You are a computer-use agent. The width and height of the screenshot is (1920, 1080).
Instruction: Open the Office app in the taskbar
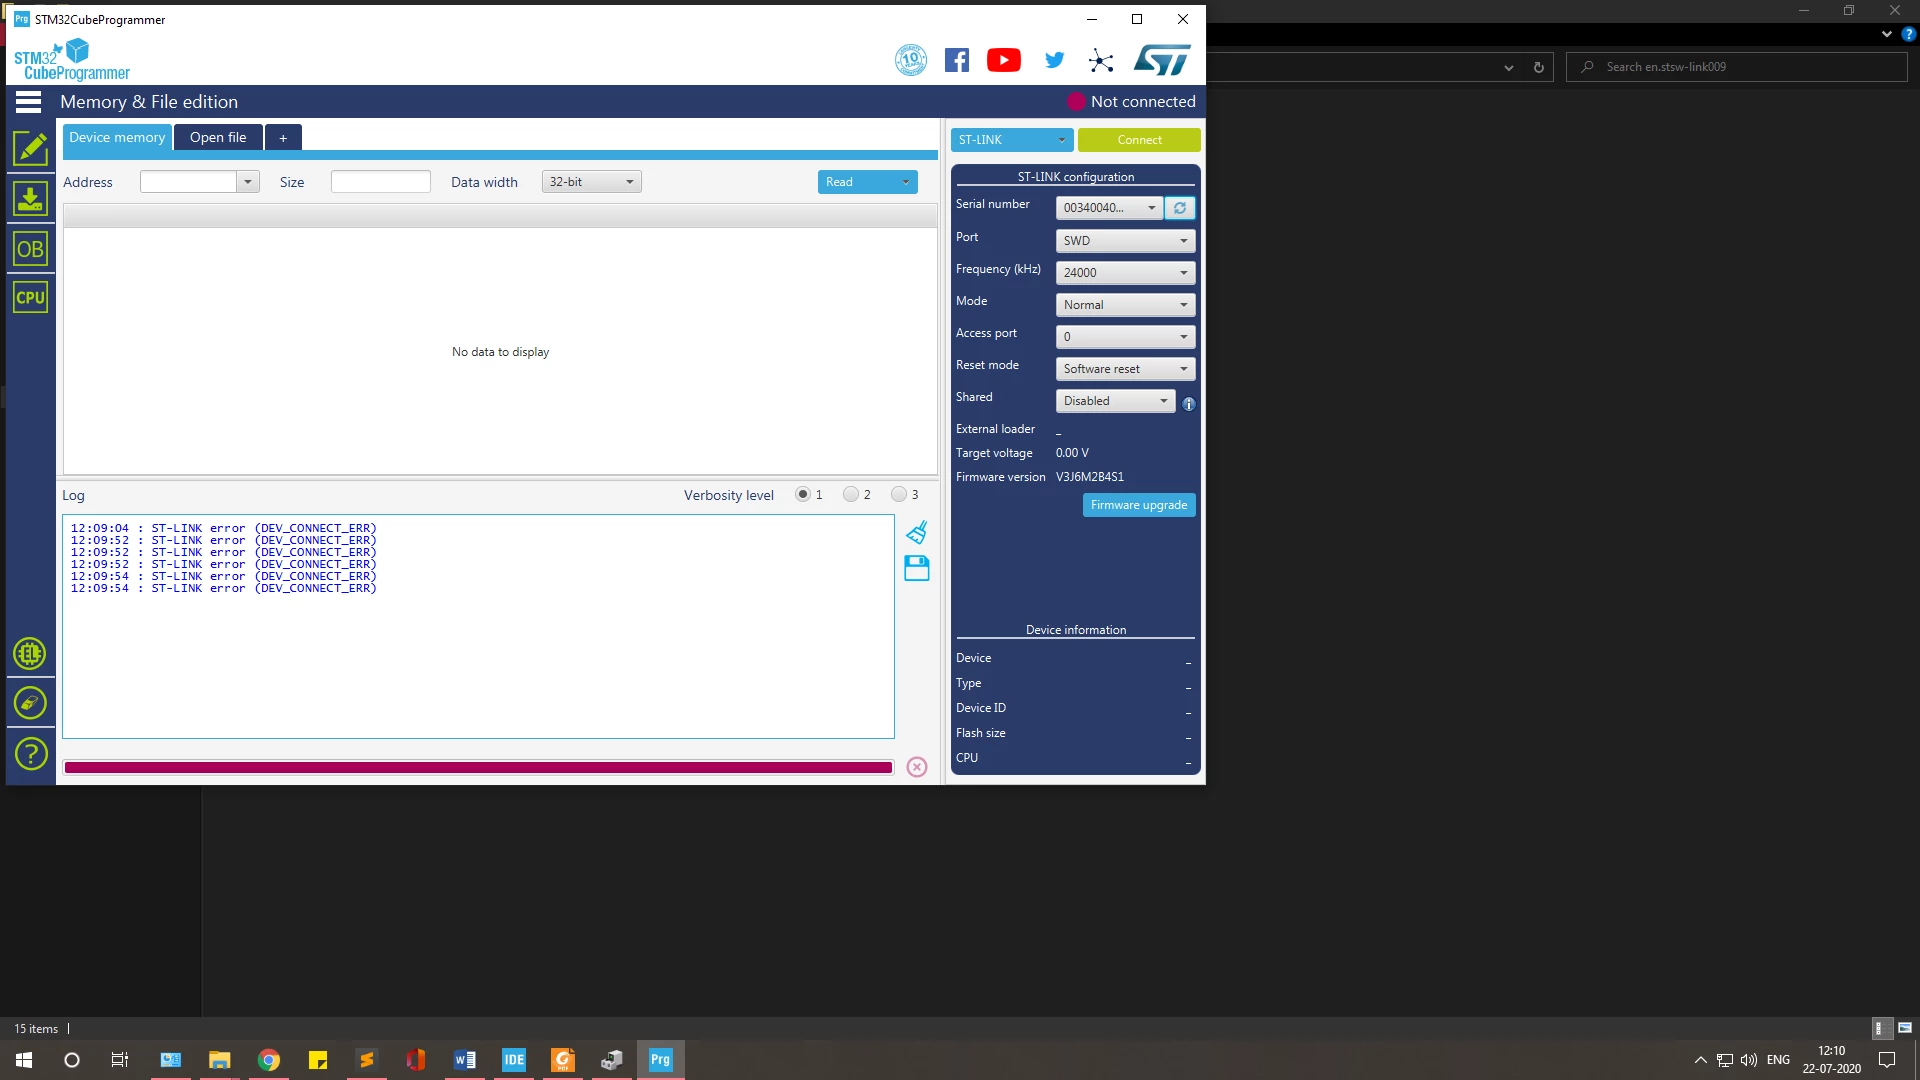click(416, 1060)
